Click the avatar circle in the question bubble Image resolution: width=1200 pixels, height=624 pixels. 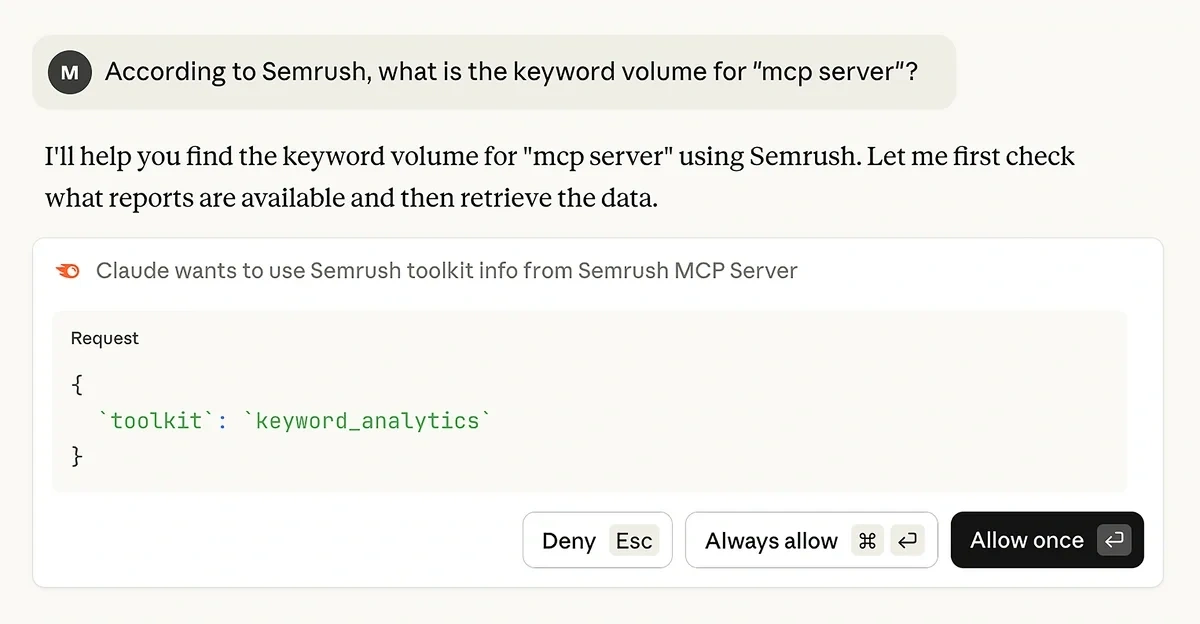68,71
